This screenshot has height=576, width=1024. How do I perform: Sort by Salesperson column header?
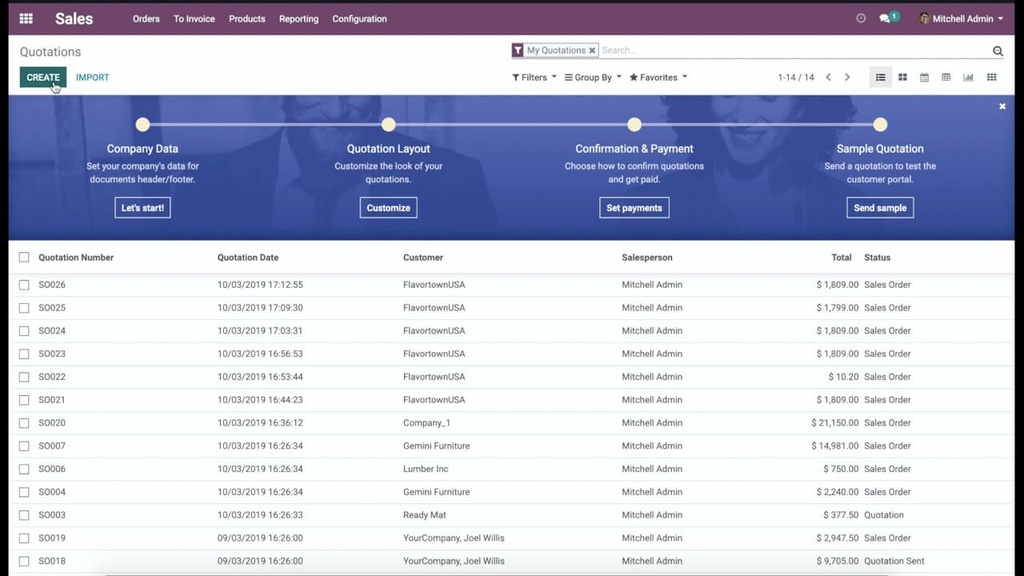[647, 257]
